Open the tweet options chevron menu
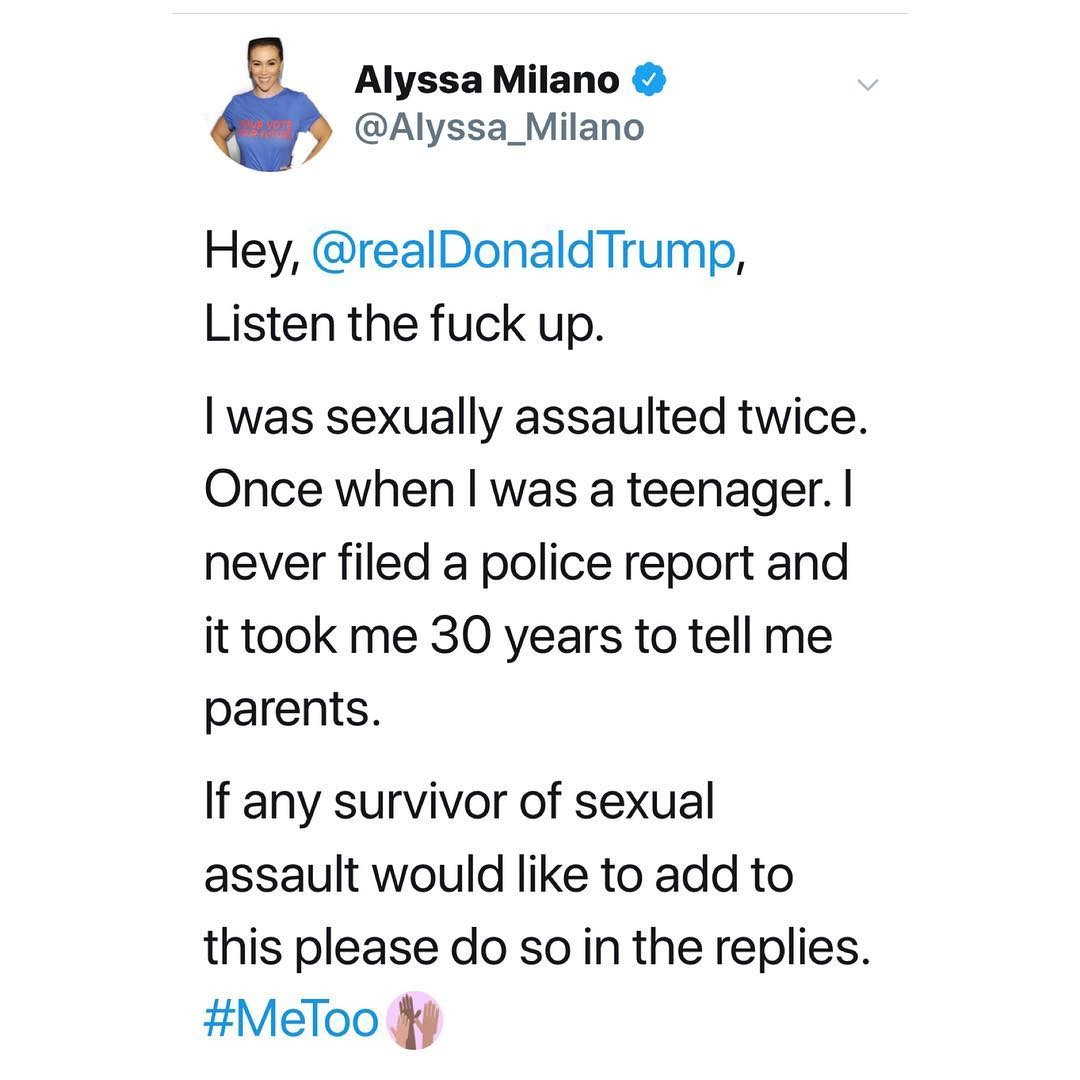This screenshot has height=1080, width=1080. (x=868, y=85)
